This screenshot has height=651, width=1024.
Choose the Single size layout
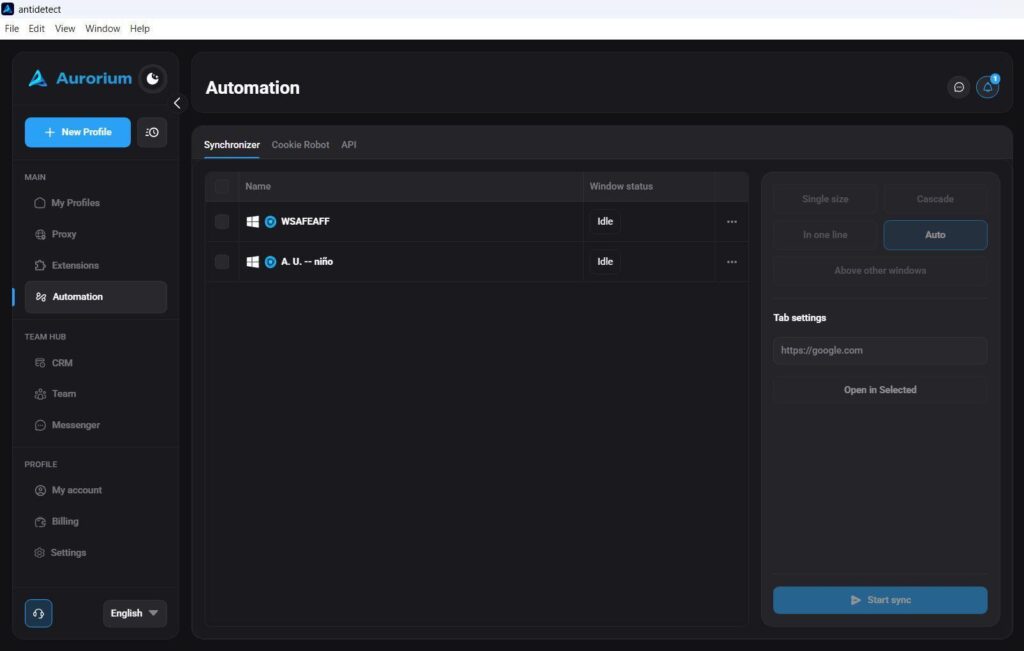(x=825, y=199)
